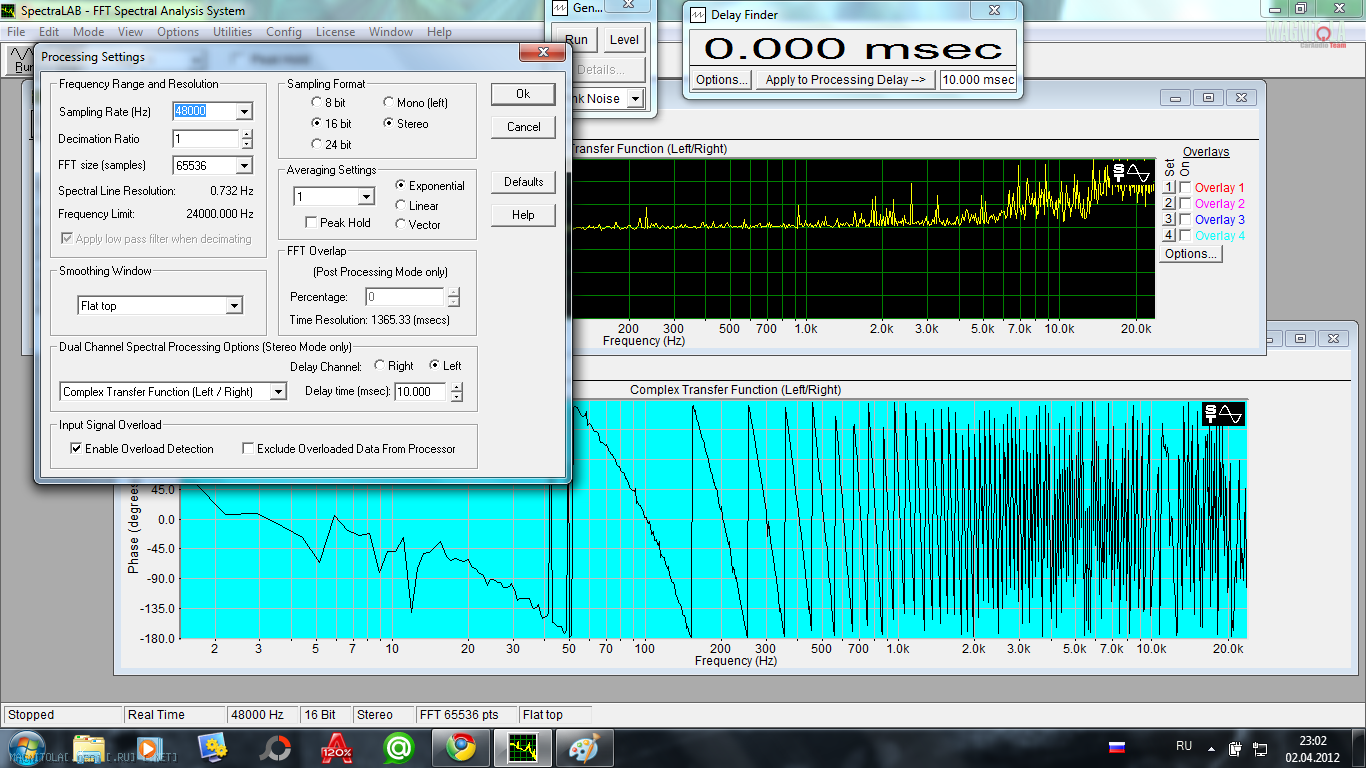The height and width of the screenshot is (768, 1366).
Task: Turn on Overlay 1 checkbox
Action: point(1185,188)
